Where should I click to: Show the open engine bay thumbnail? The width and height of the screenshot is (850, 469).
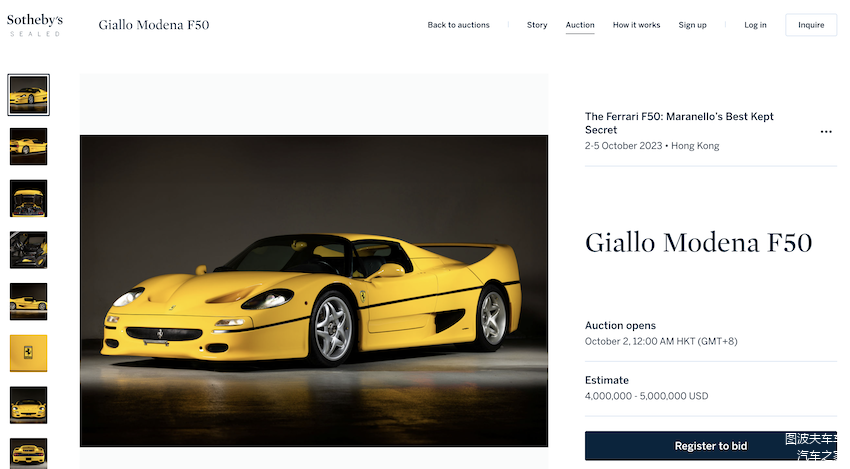[28, 198]
